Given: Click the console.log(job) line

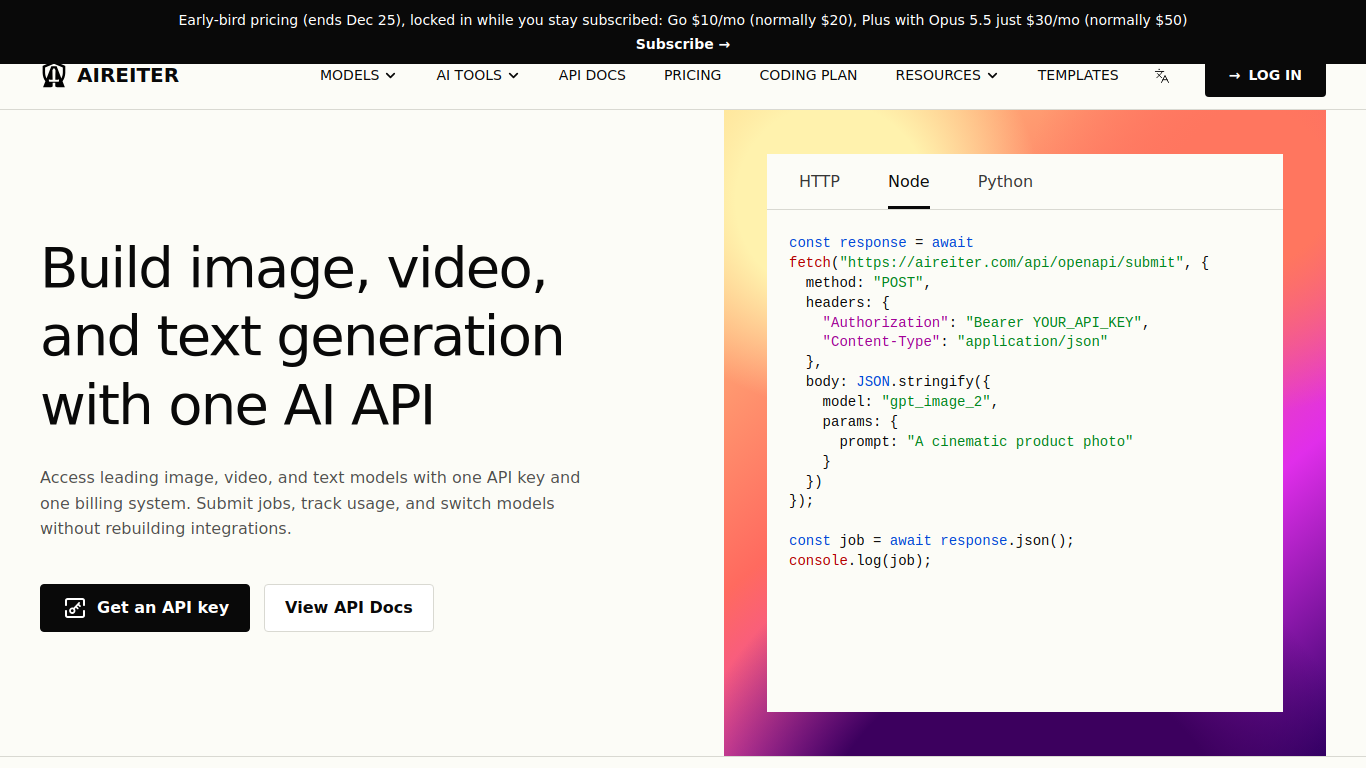Looking at the screenshot, I should click(860, 560).
